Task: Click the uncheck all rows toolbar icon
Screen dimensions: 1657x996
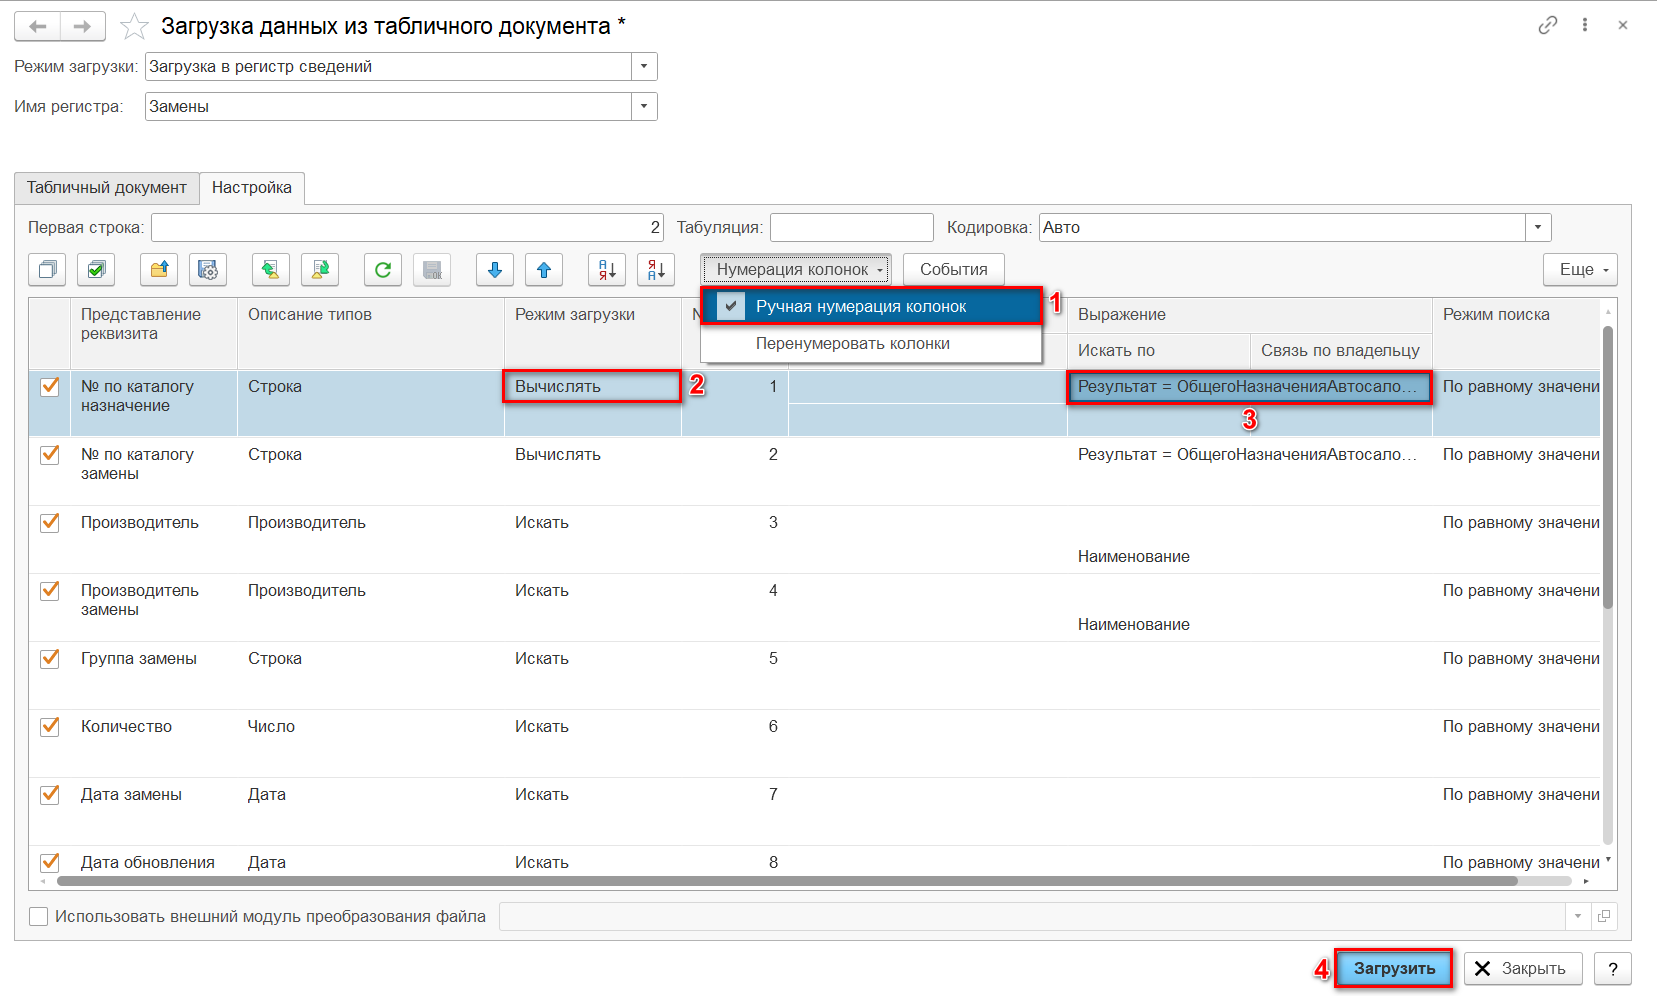Action: pos(47,269)
